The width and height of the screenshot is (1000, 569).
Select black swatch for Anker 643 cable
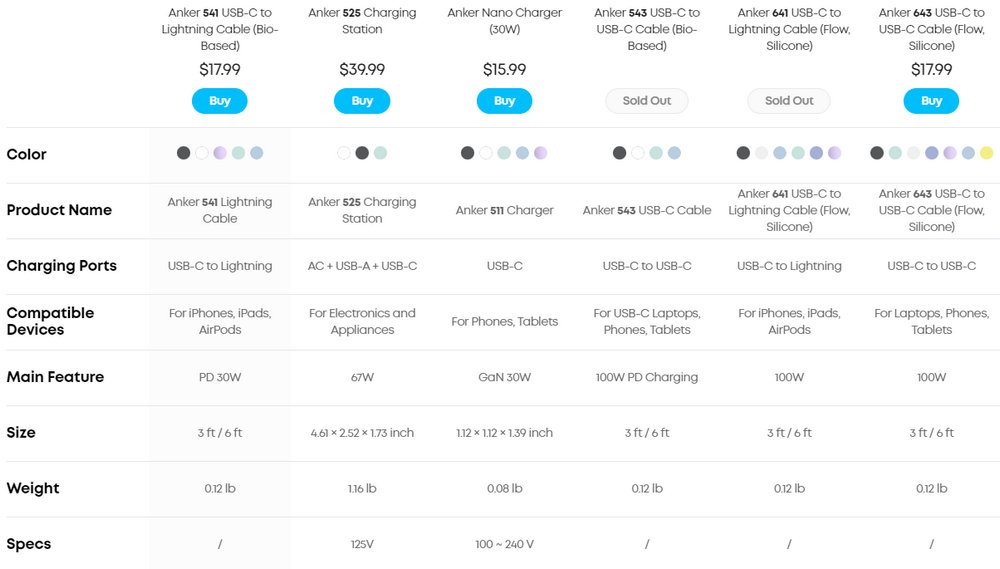(877, 153)
